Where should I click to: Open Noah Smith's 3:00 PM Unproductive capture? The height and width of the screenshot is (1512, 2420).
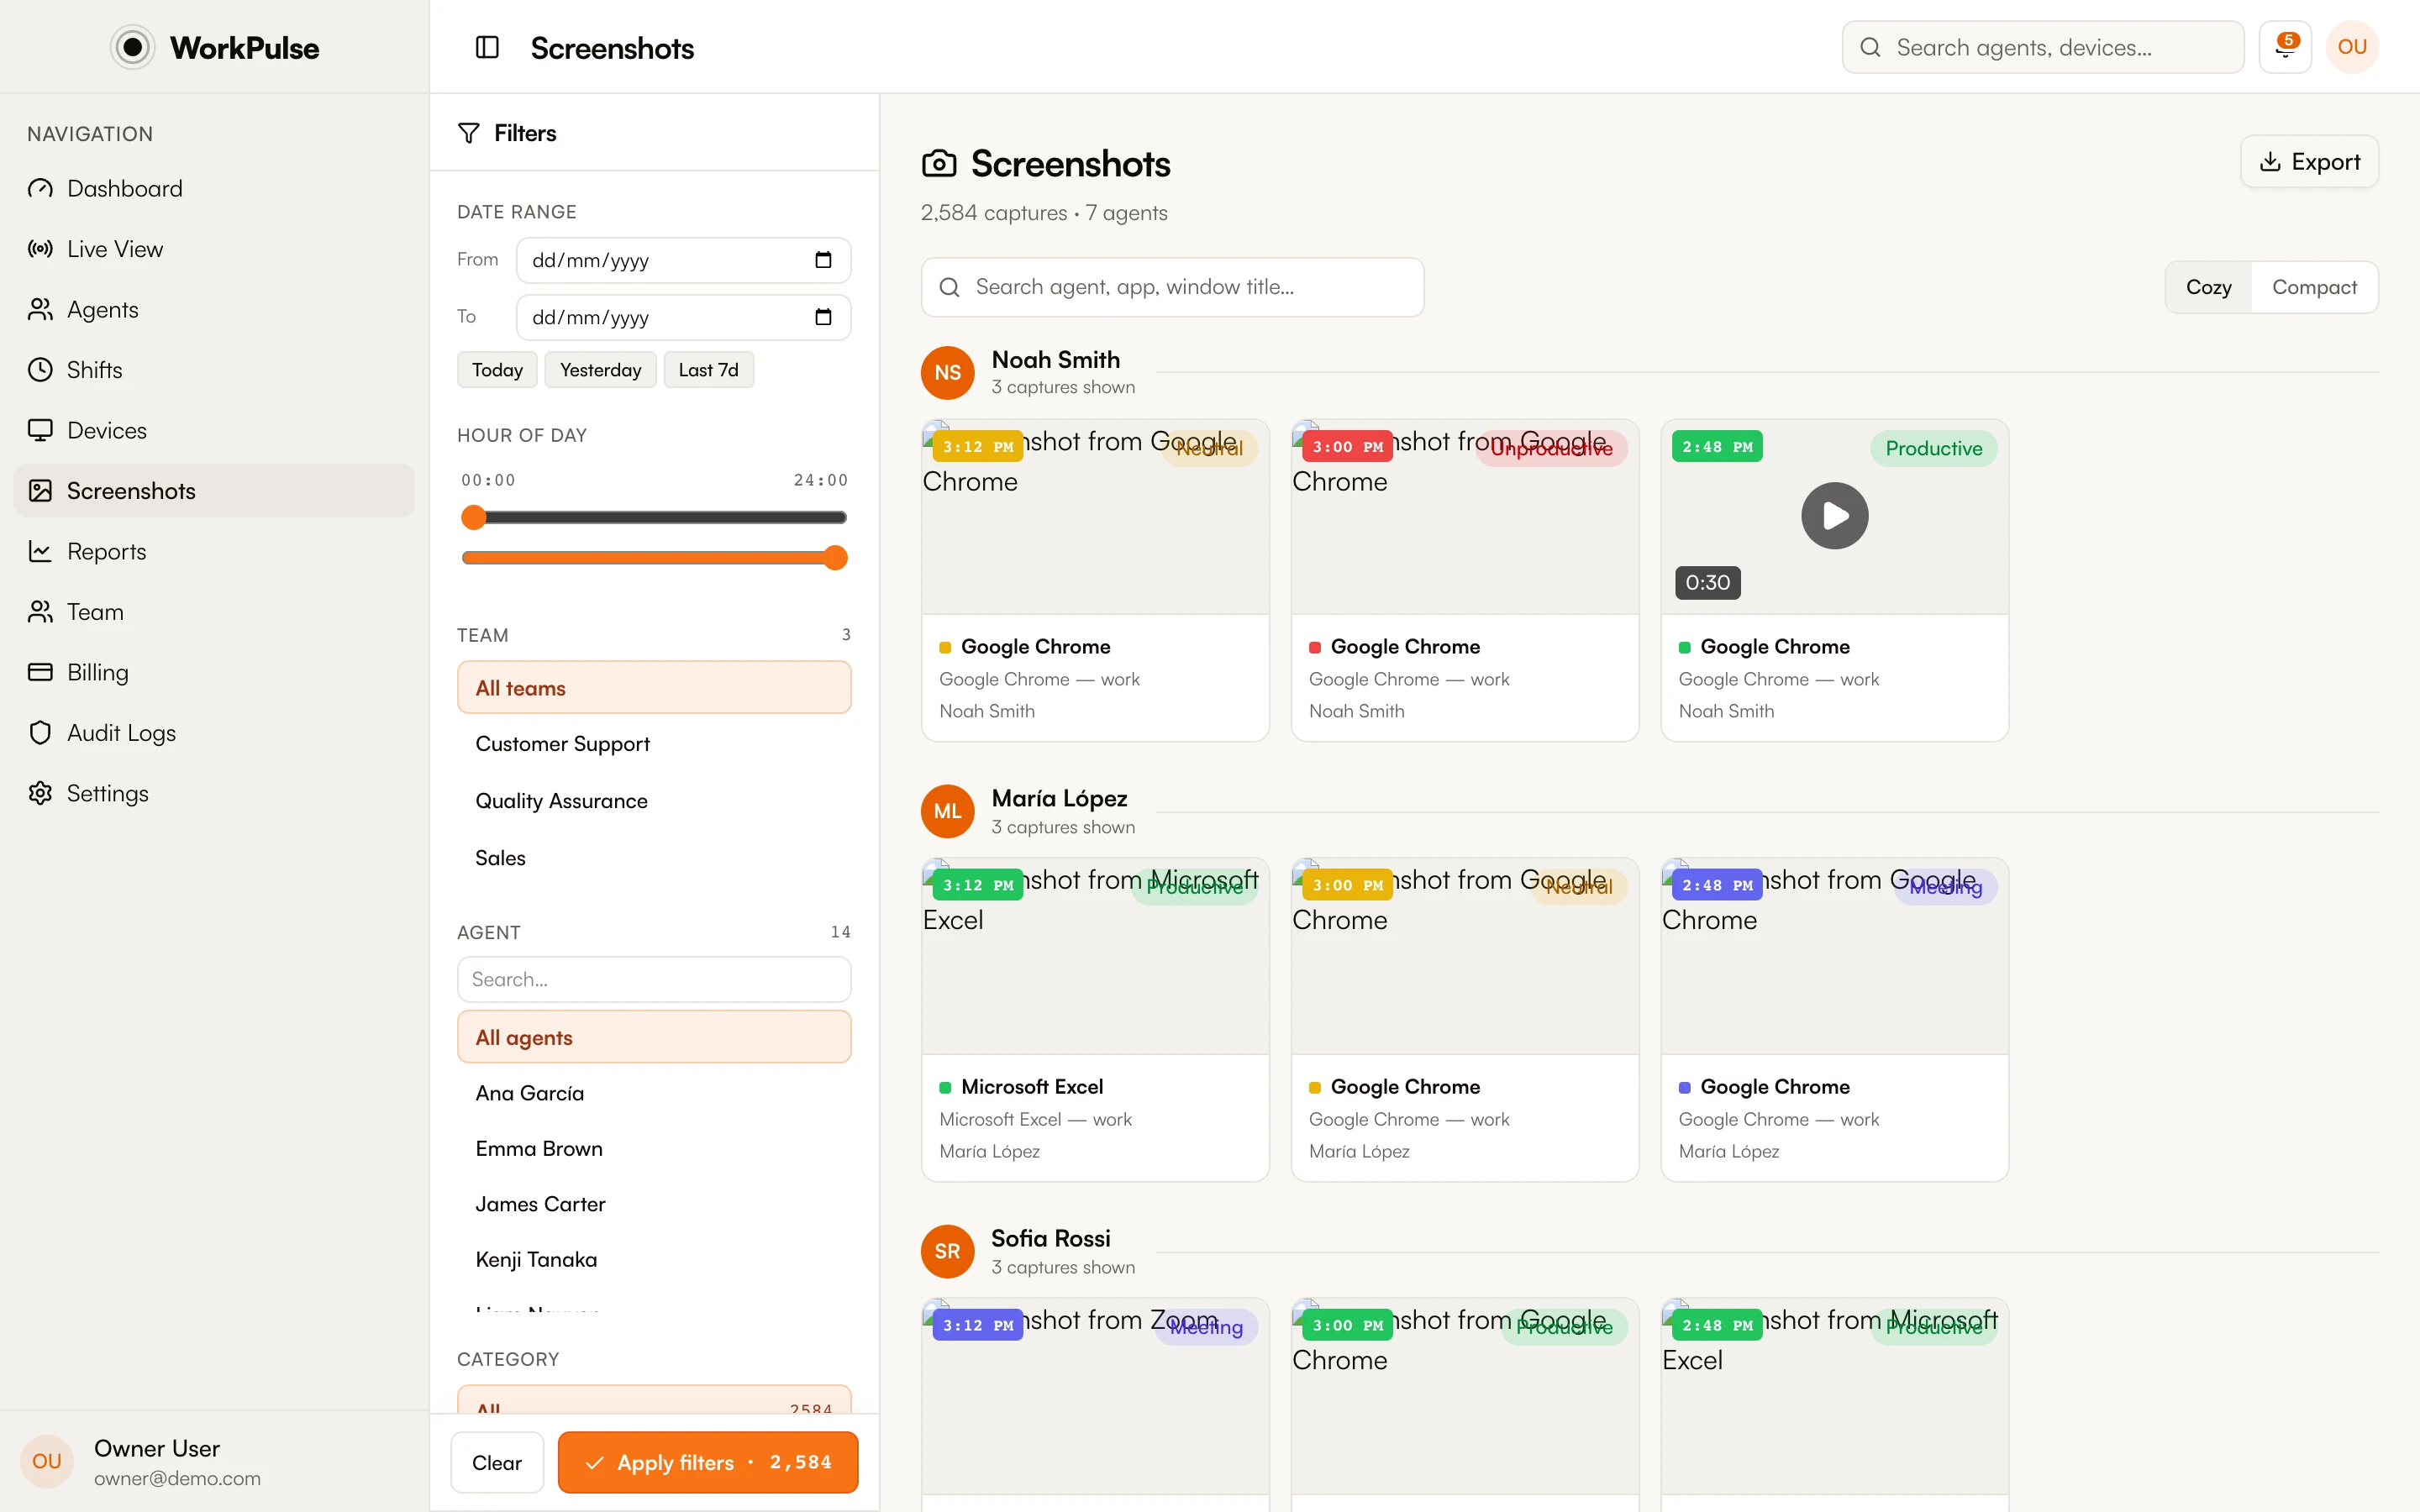tap(1465, 580)
